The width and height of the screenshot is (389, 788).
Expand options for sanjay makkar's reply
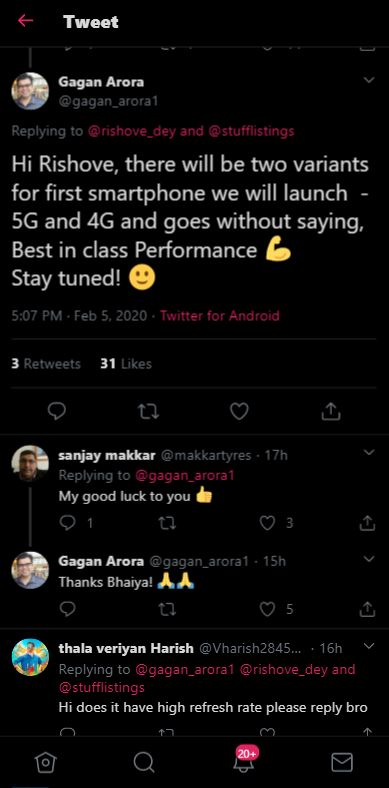(x=369, y=452)
